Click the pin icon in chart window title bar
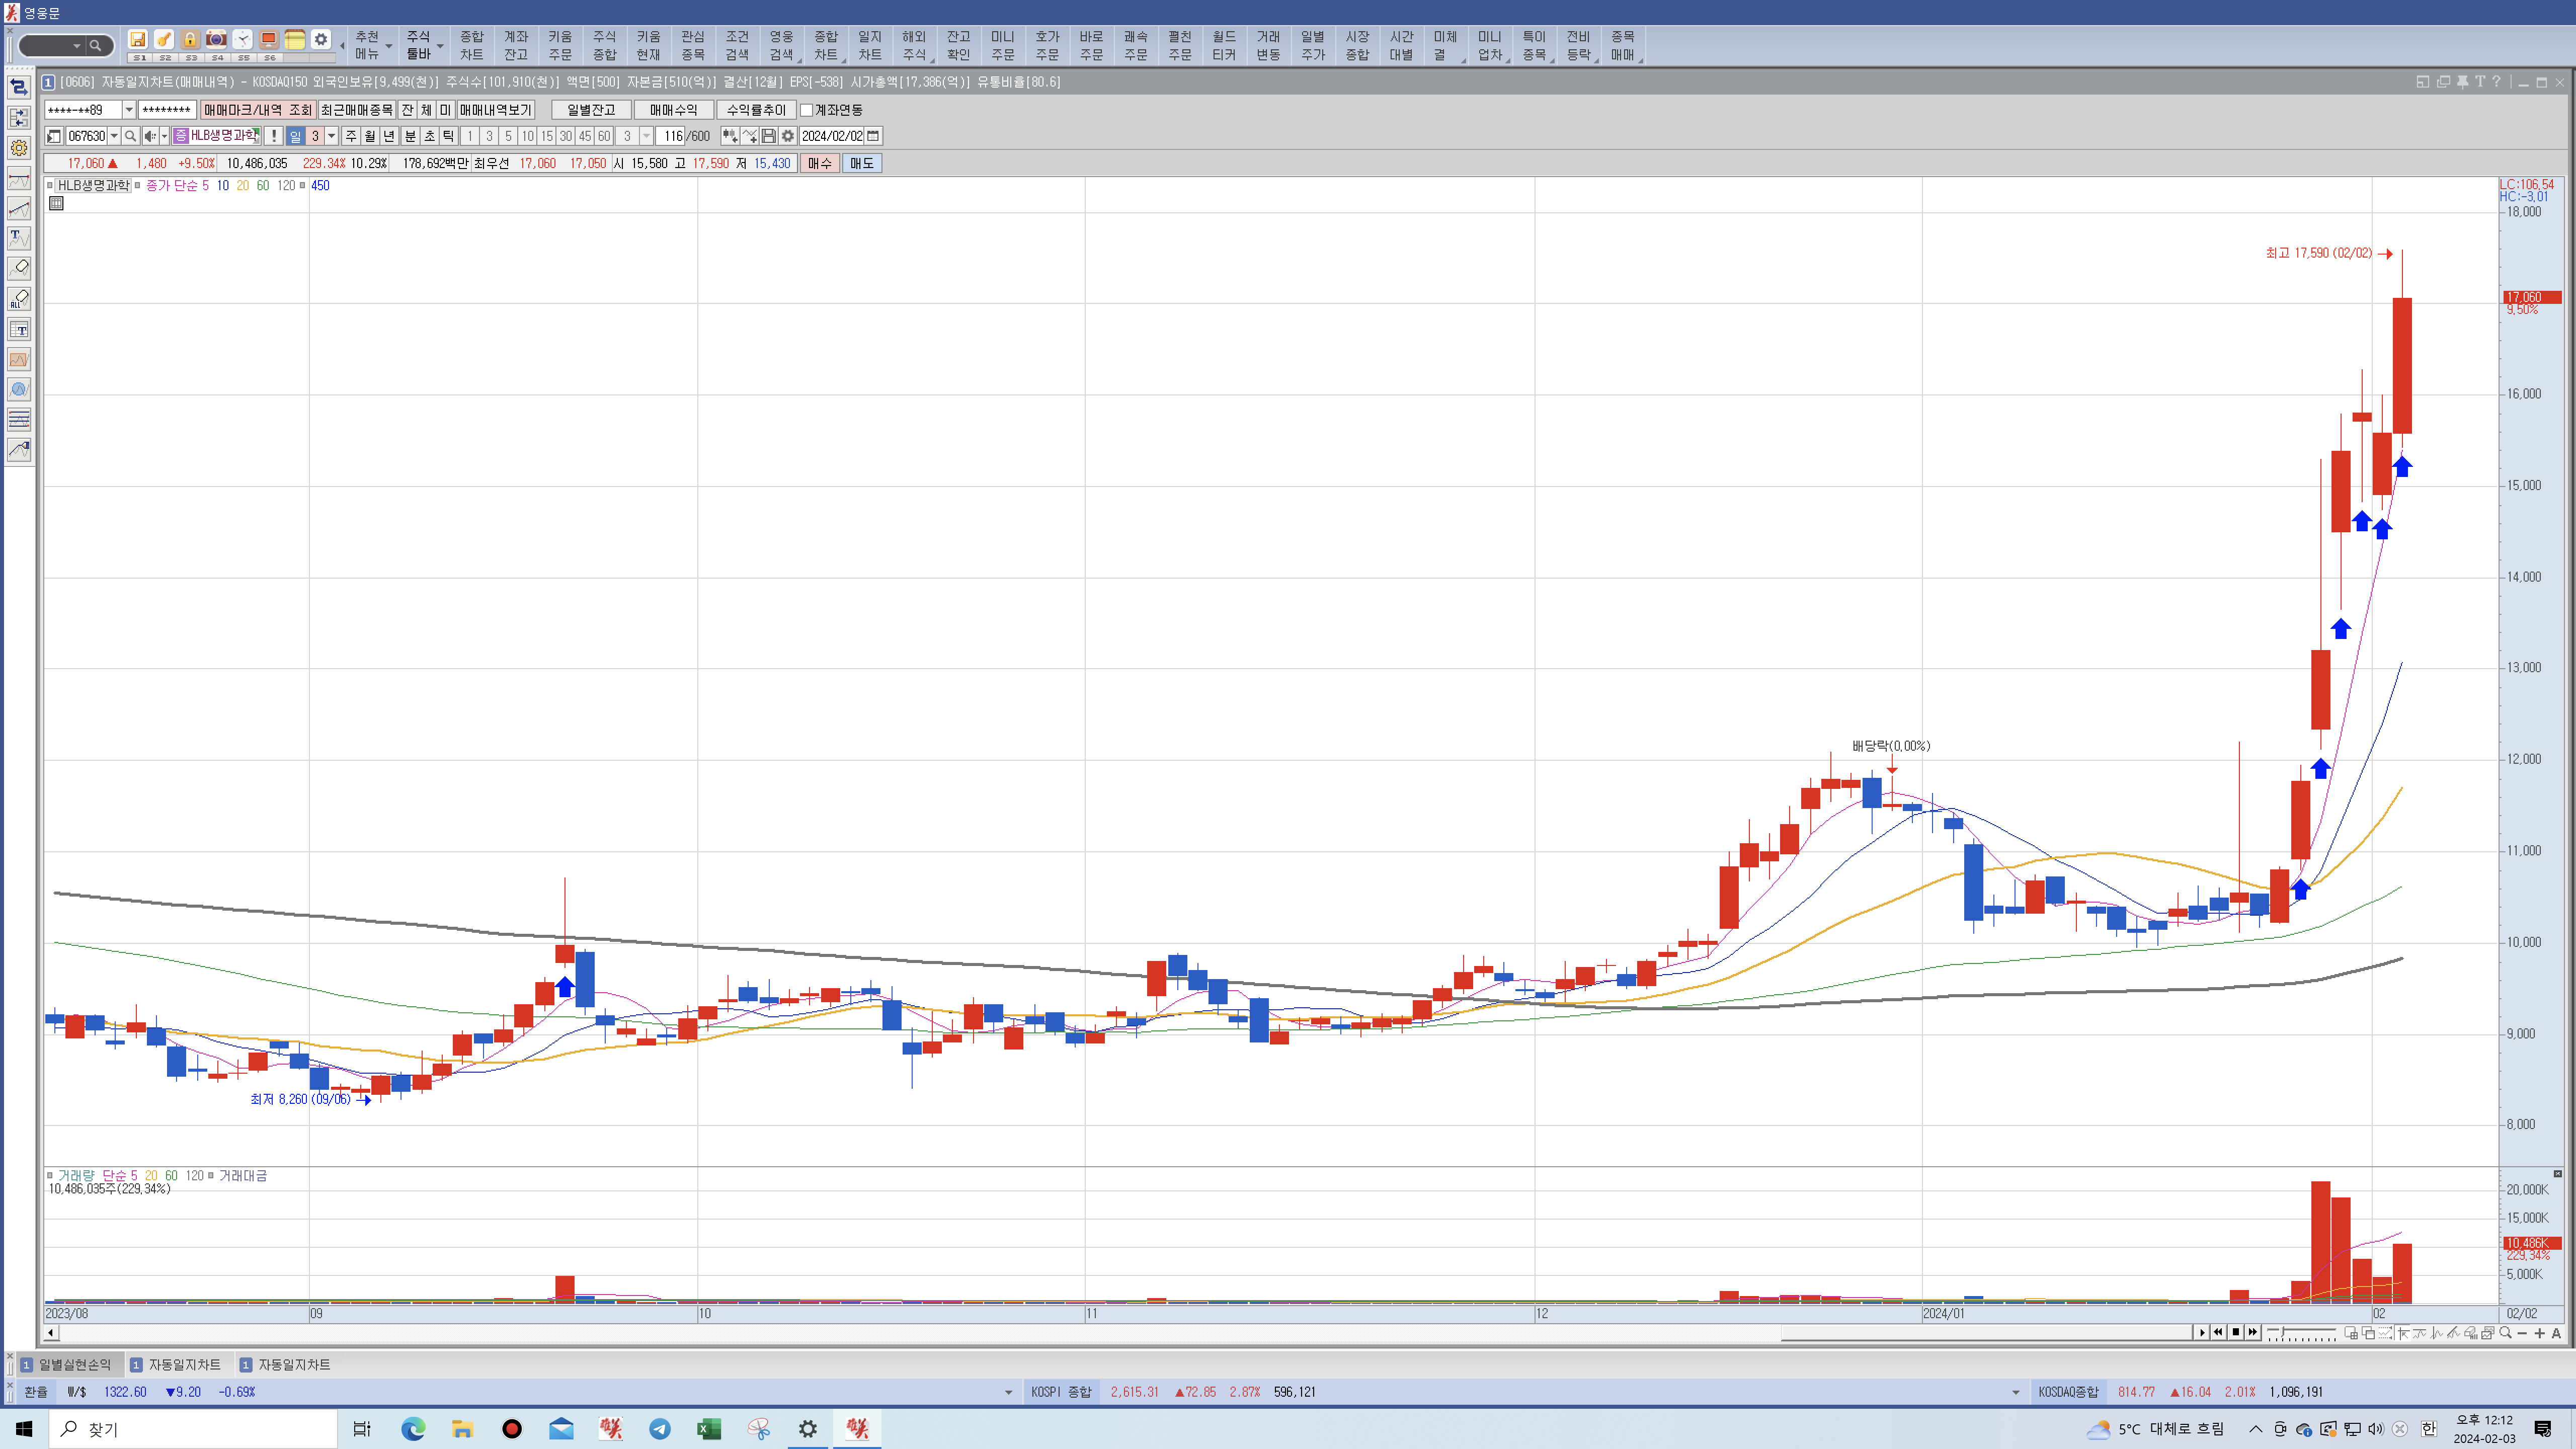The image size is (2576, 1449). coord(2463,82)
